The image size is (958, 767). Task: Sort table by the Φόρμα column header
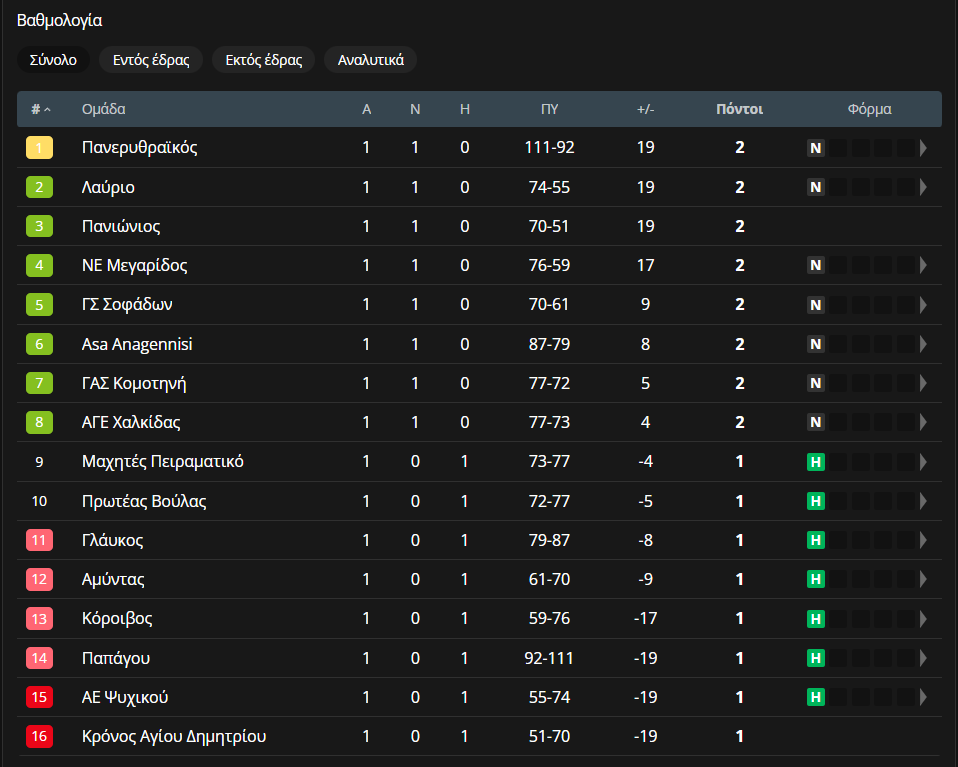point(869,109)
